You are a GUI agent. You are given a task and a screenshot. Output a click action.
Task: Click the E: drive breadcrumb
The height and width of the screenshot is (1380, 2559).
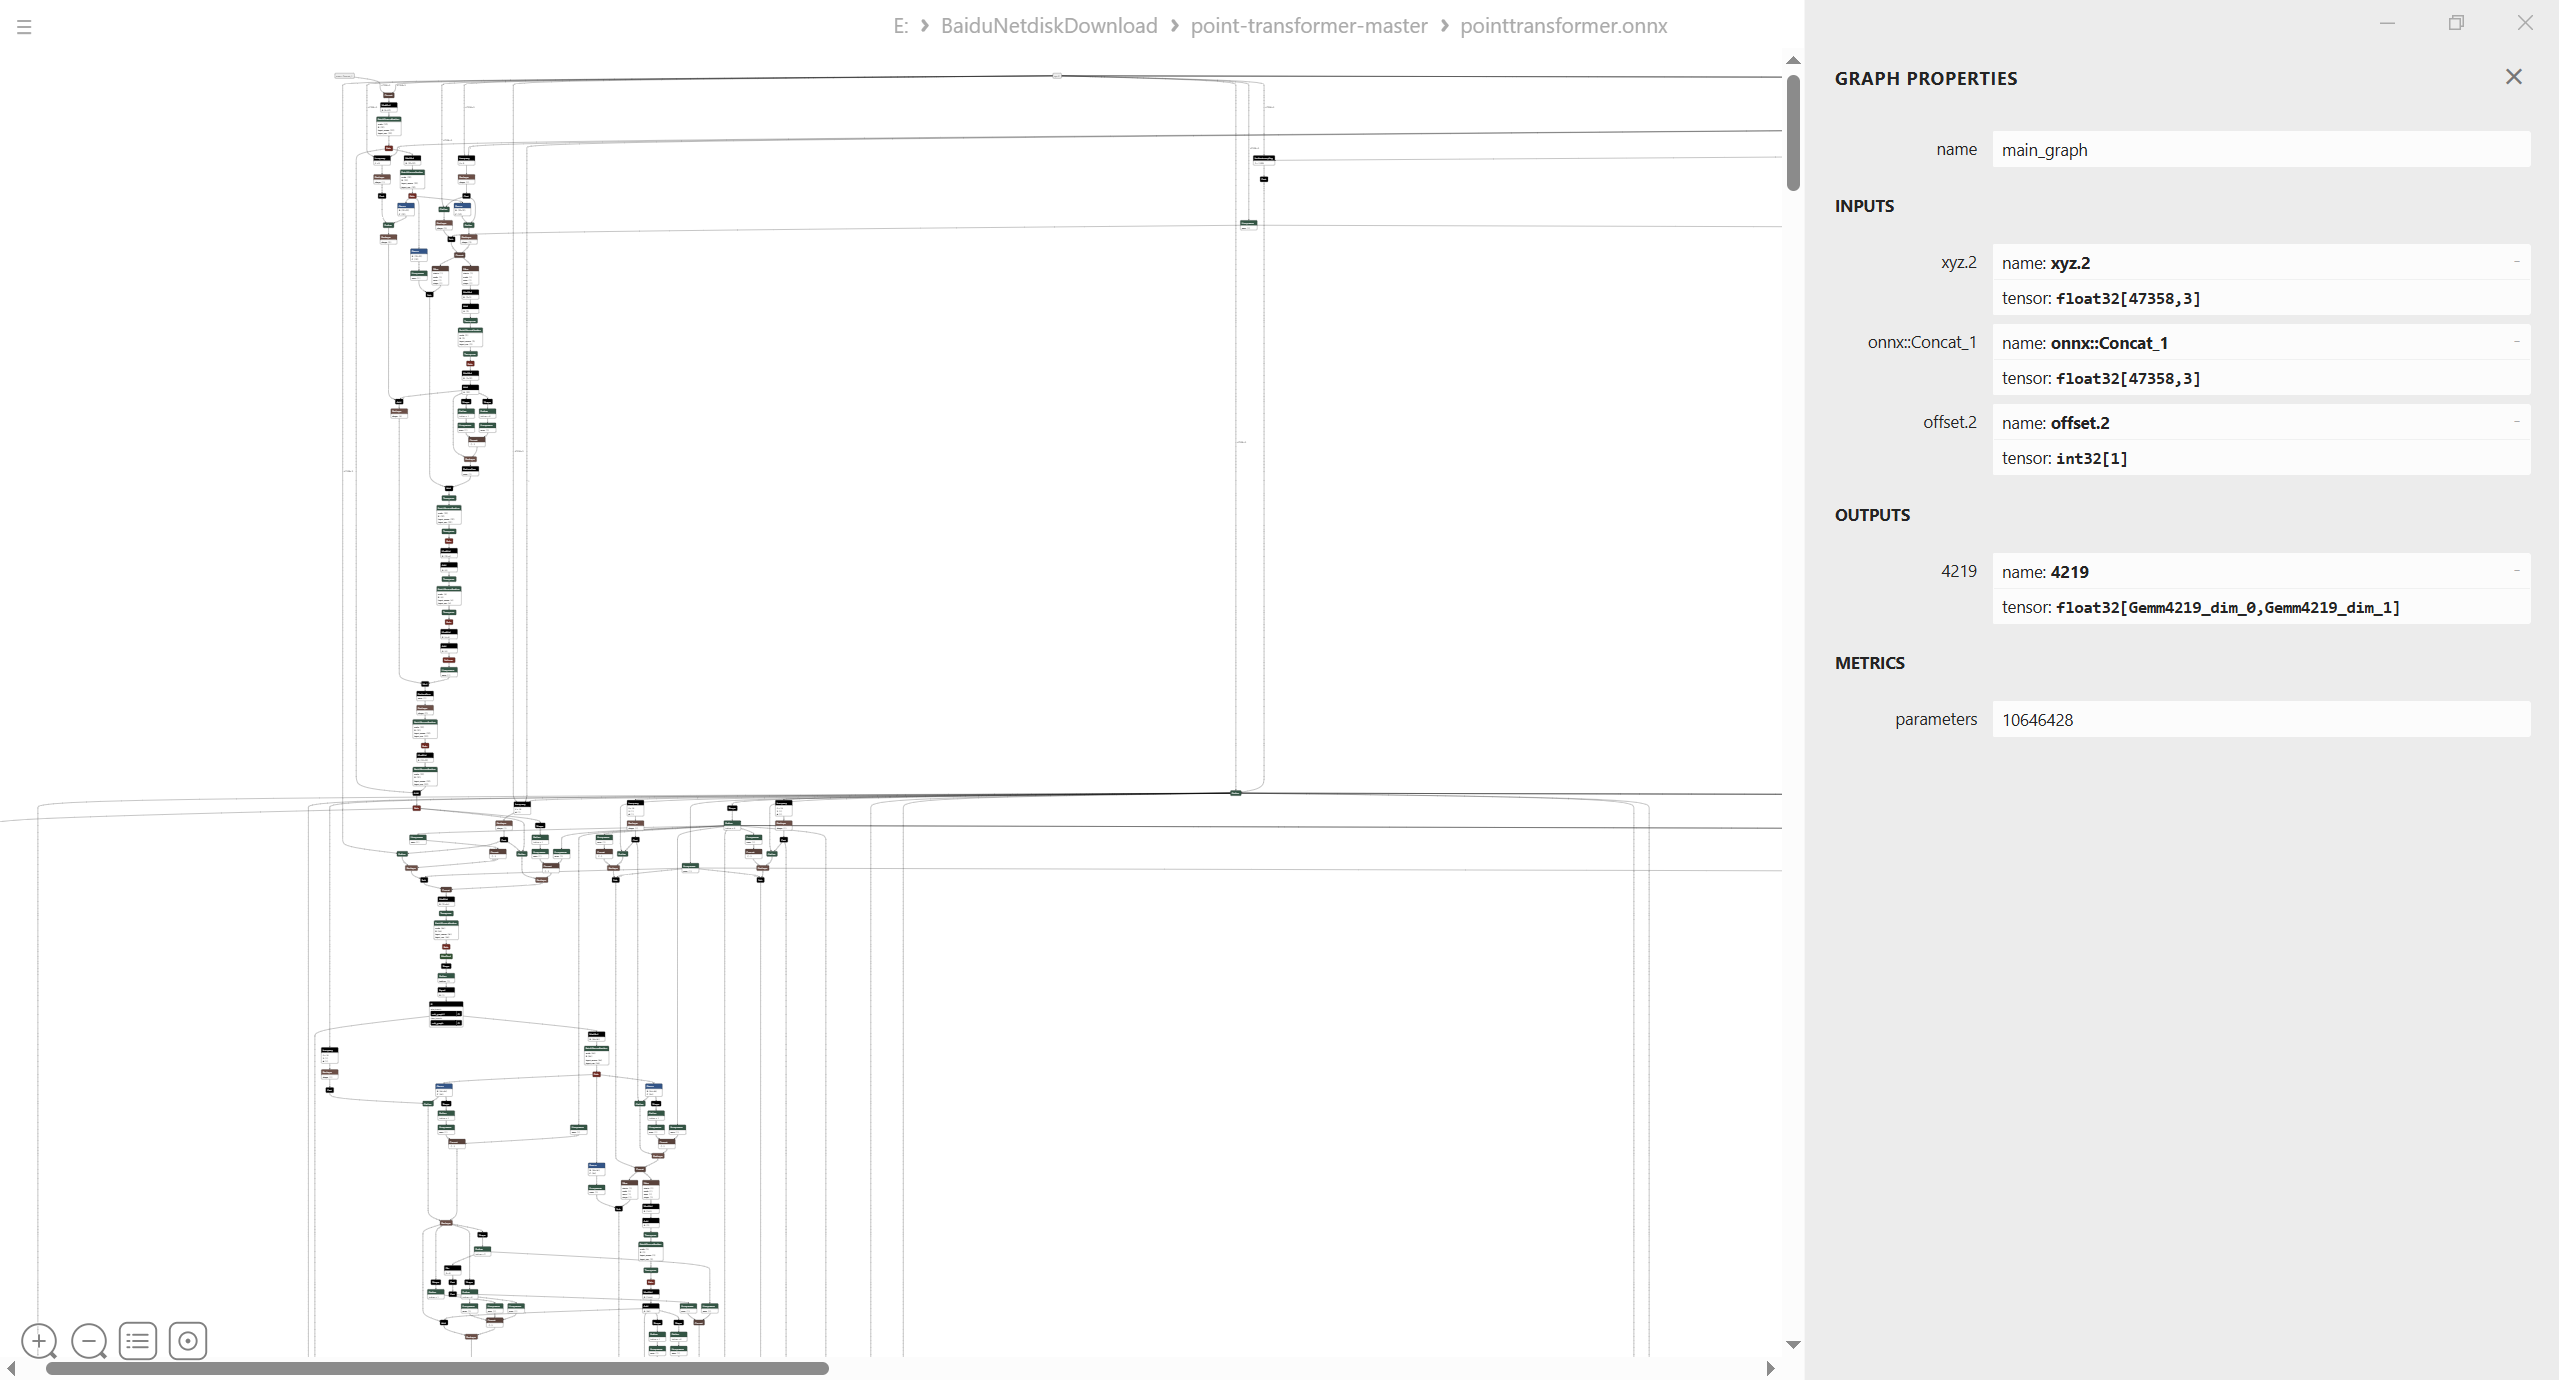click(x=900, y=26)
